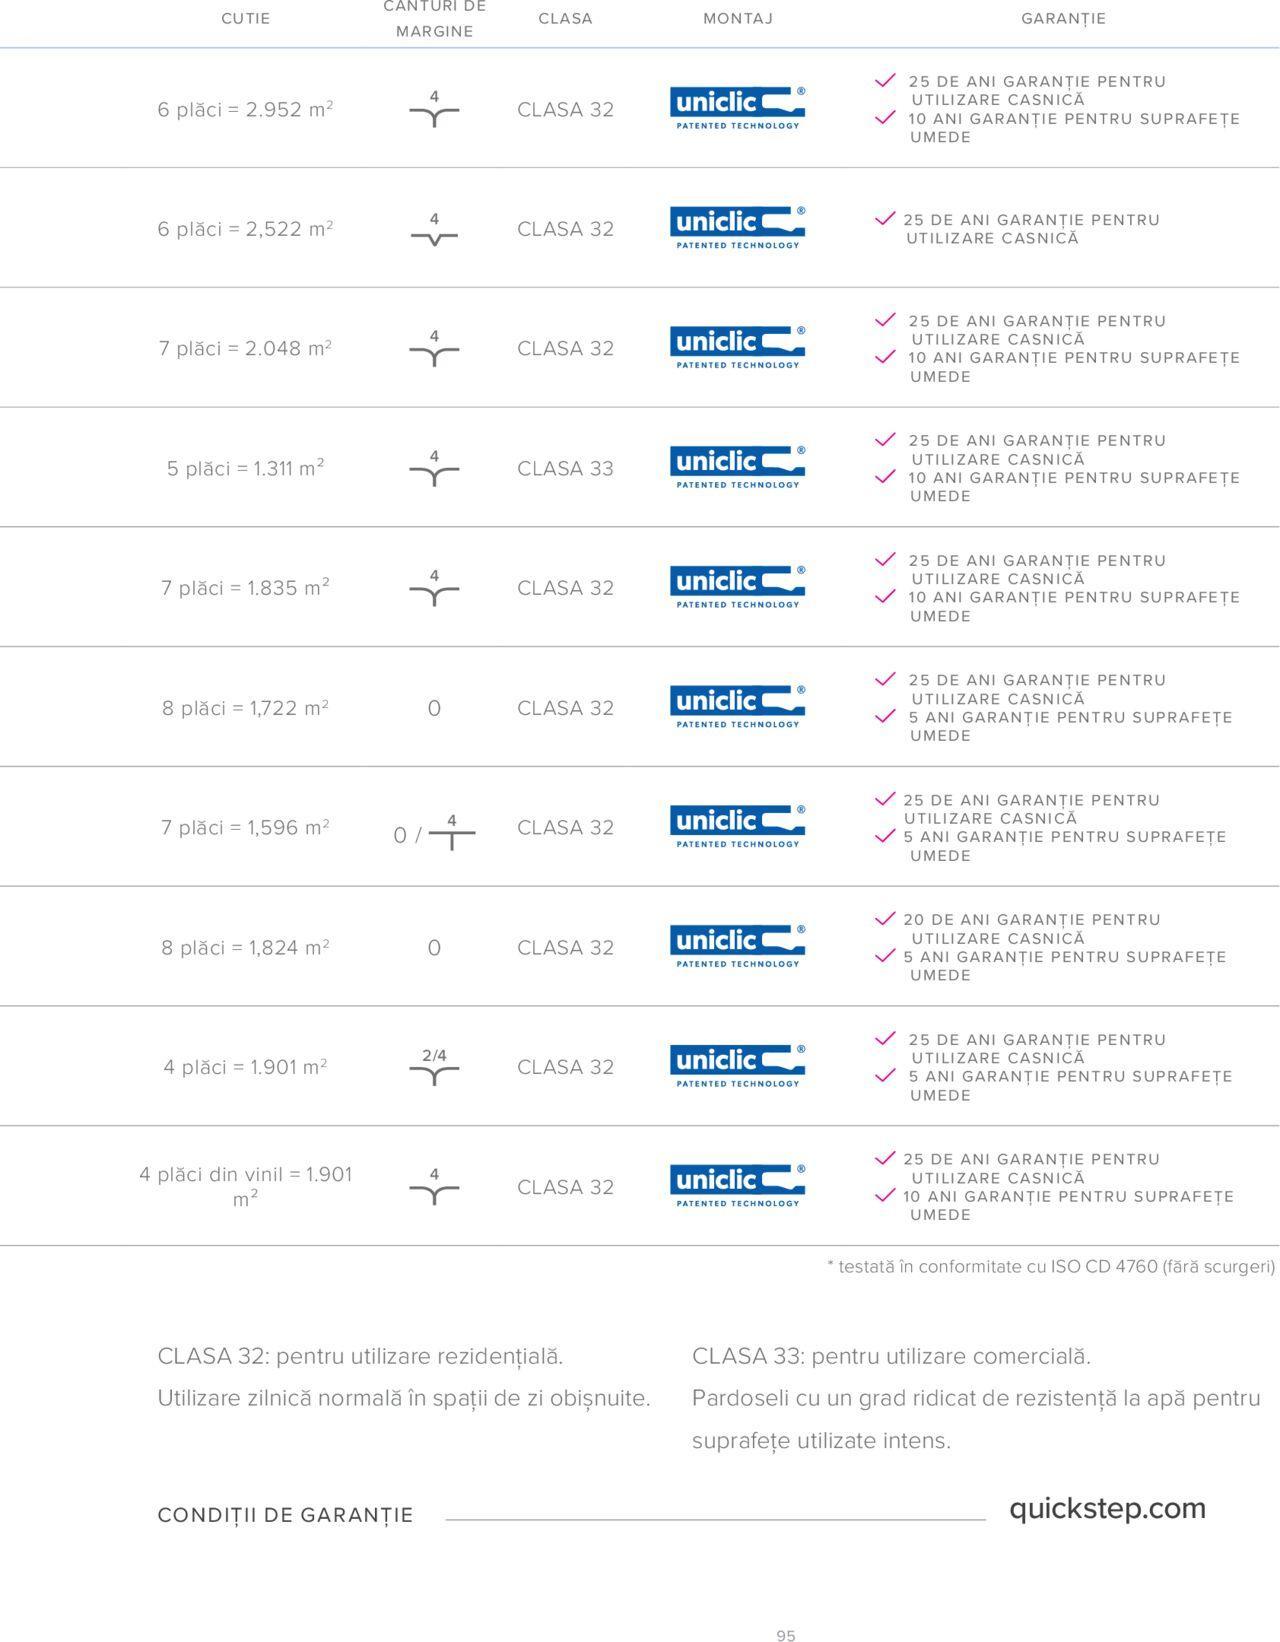Click the GARANȚIE column header
This screenshot has height=1642, width=1280.
pyautogui.click(x=1063, y=18)
